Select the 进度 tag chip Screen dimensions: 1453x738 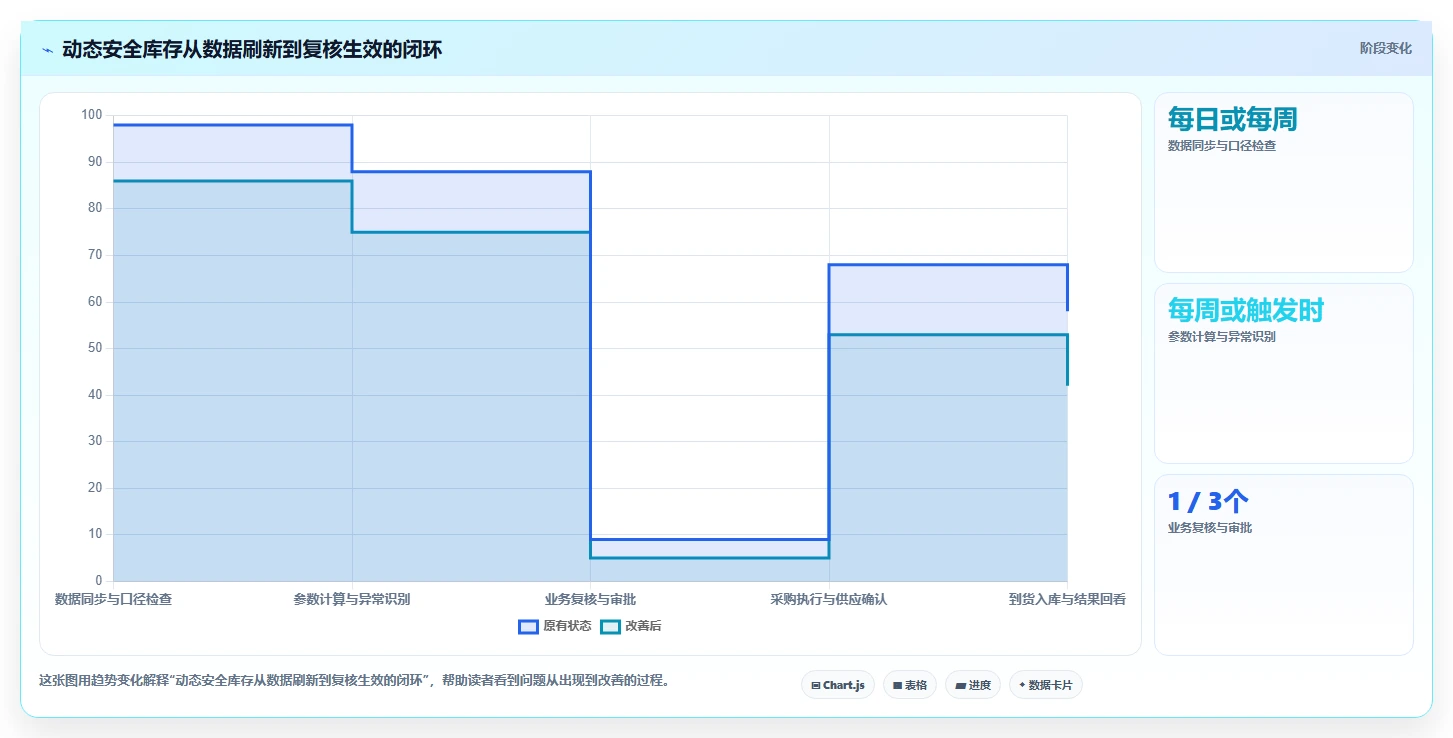click(973, 685)
